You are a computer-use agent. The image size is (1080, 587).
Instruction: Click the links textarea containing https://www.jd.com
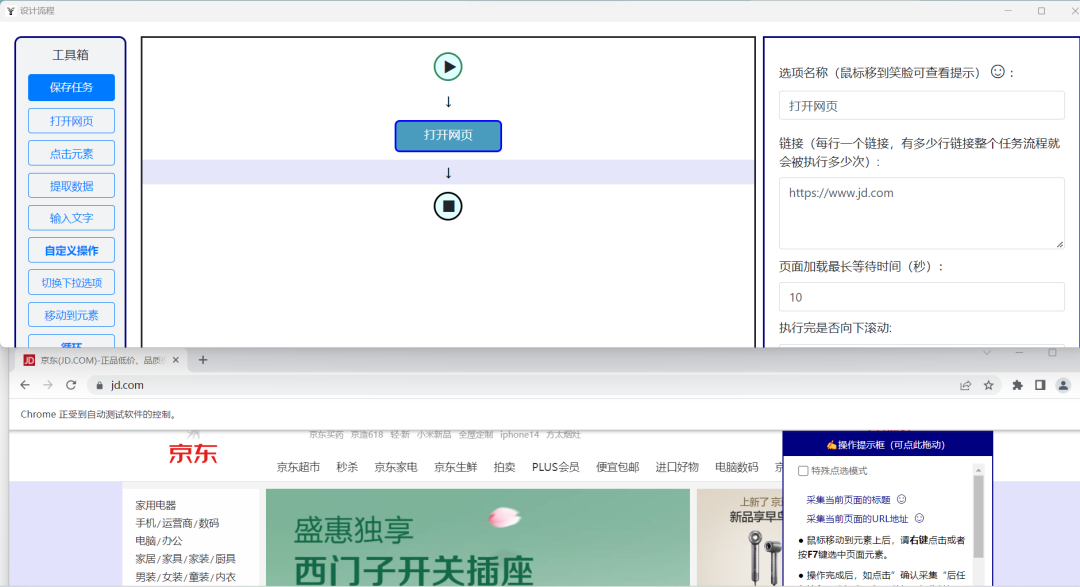pos(922,213)
